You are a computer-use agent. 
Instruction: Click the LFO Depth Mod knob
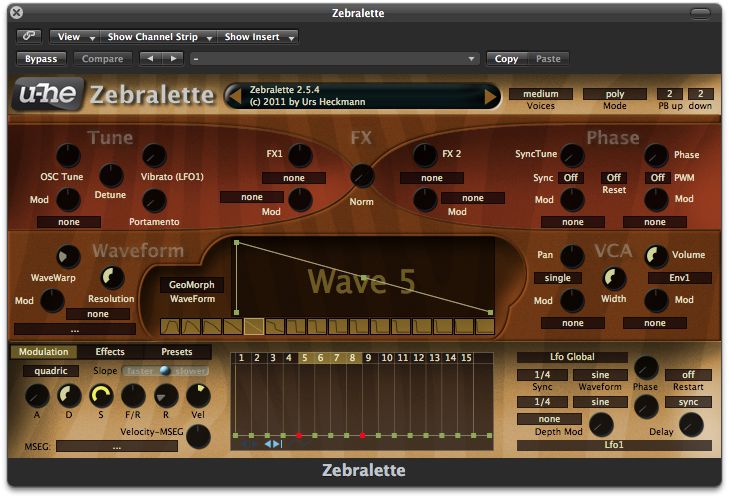[x=601, y=425]
